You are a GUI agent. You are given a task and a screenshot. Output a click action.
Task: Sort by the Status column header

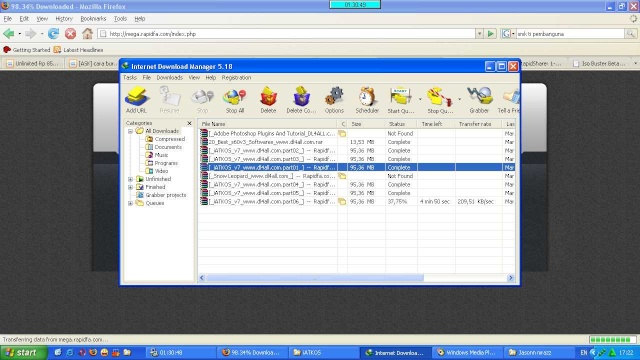pyautogui.click(x=401, y=124)
